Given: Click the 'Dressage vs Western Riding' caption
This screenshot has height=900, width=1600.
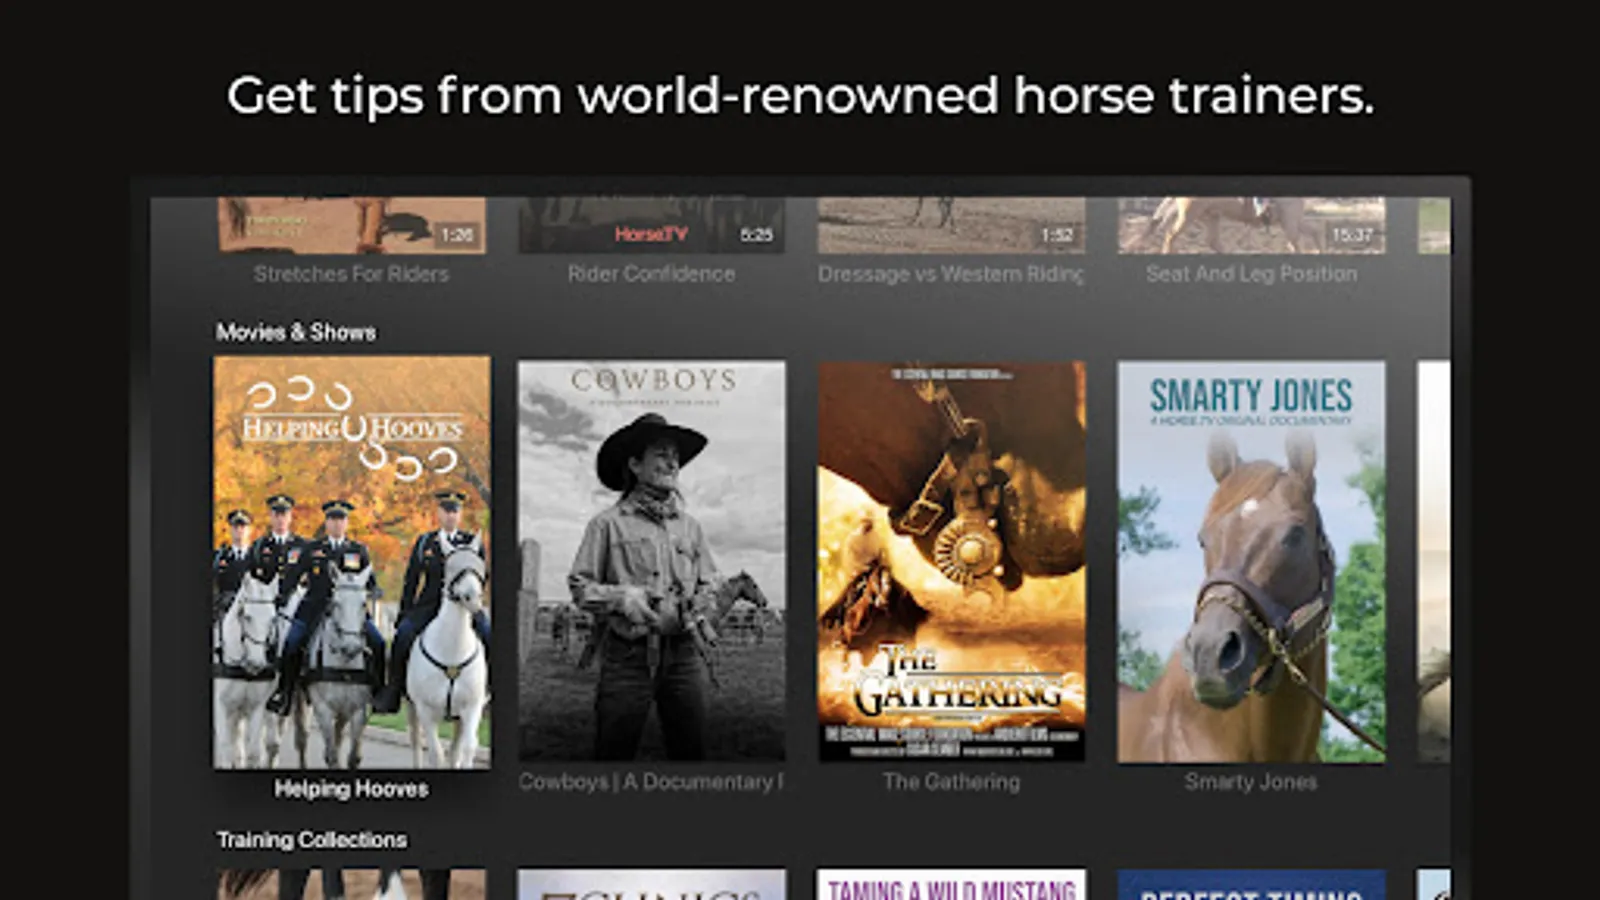Looking at the screenshot, I should (x=951, y=274).
